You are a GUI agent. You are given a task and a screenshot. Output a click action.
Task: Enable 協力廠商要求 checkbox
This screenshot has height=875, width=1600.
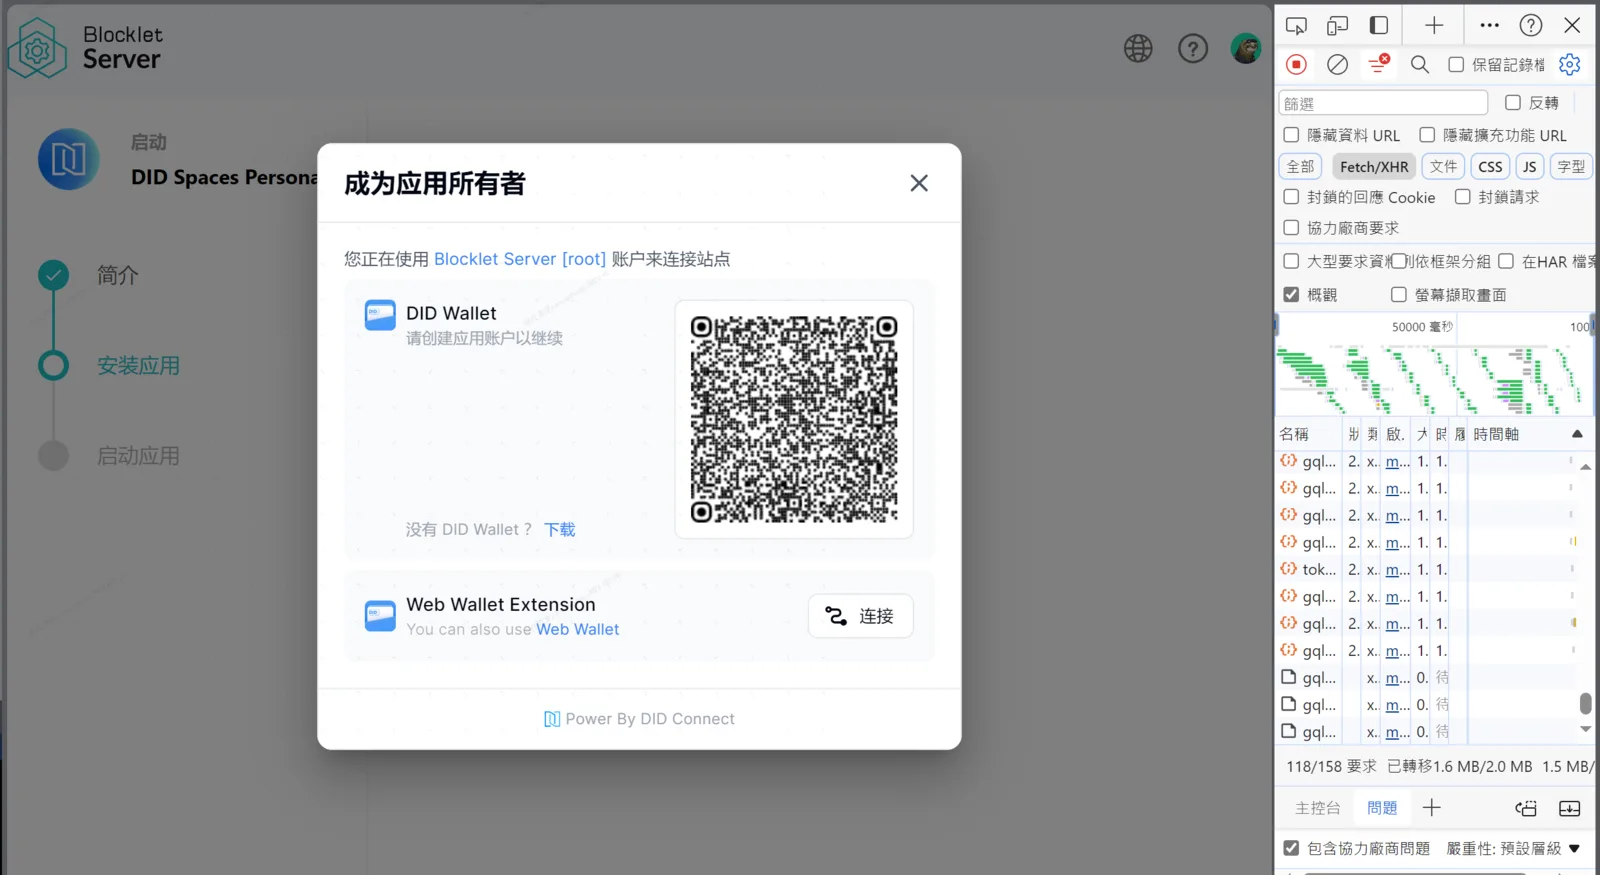pos(1291,228)
